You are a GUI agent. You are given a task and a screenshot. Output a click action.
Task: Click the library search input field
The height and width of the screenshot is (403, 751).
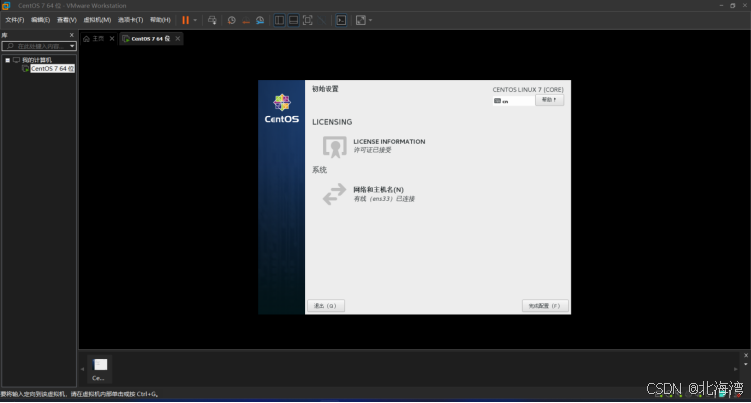(37, 46)
